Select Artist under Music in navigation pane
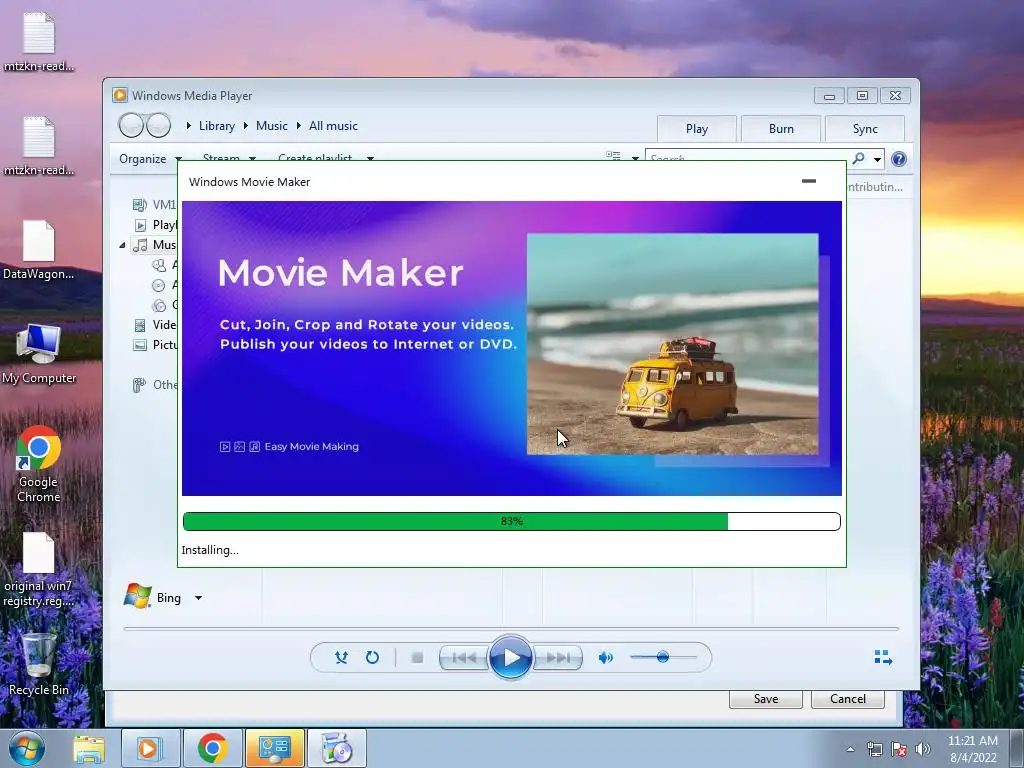 point(165,265)
